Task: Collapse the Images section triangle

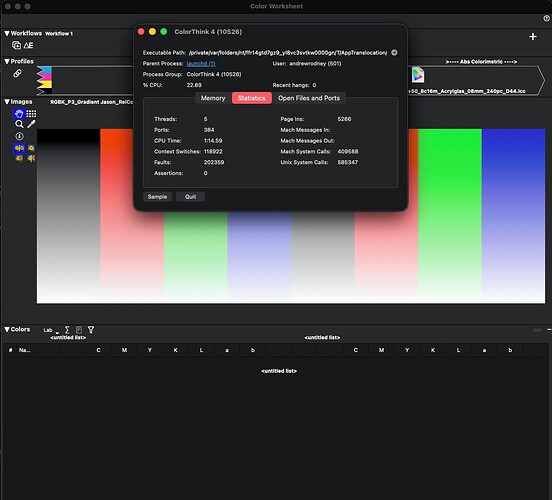Action: [x=7, y=102]
